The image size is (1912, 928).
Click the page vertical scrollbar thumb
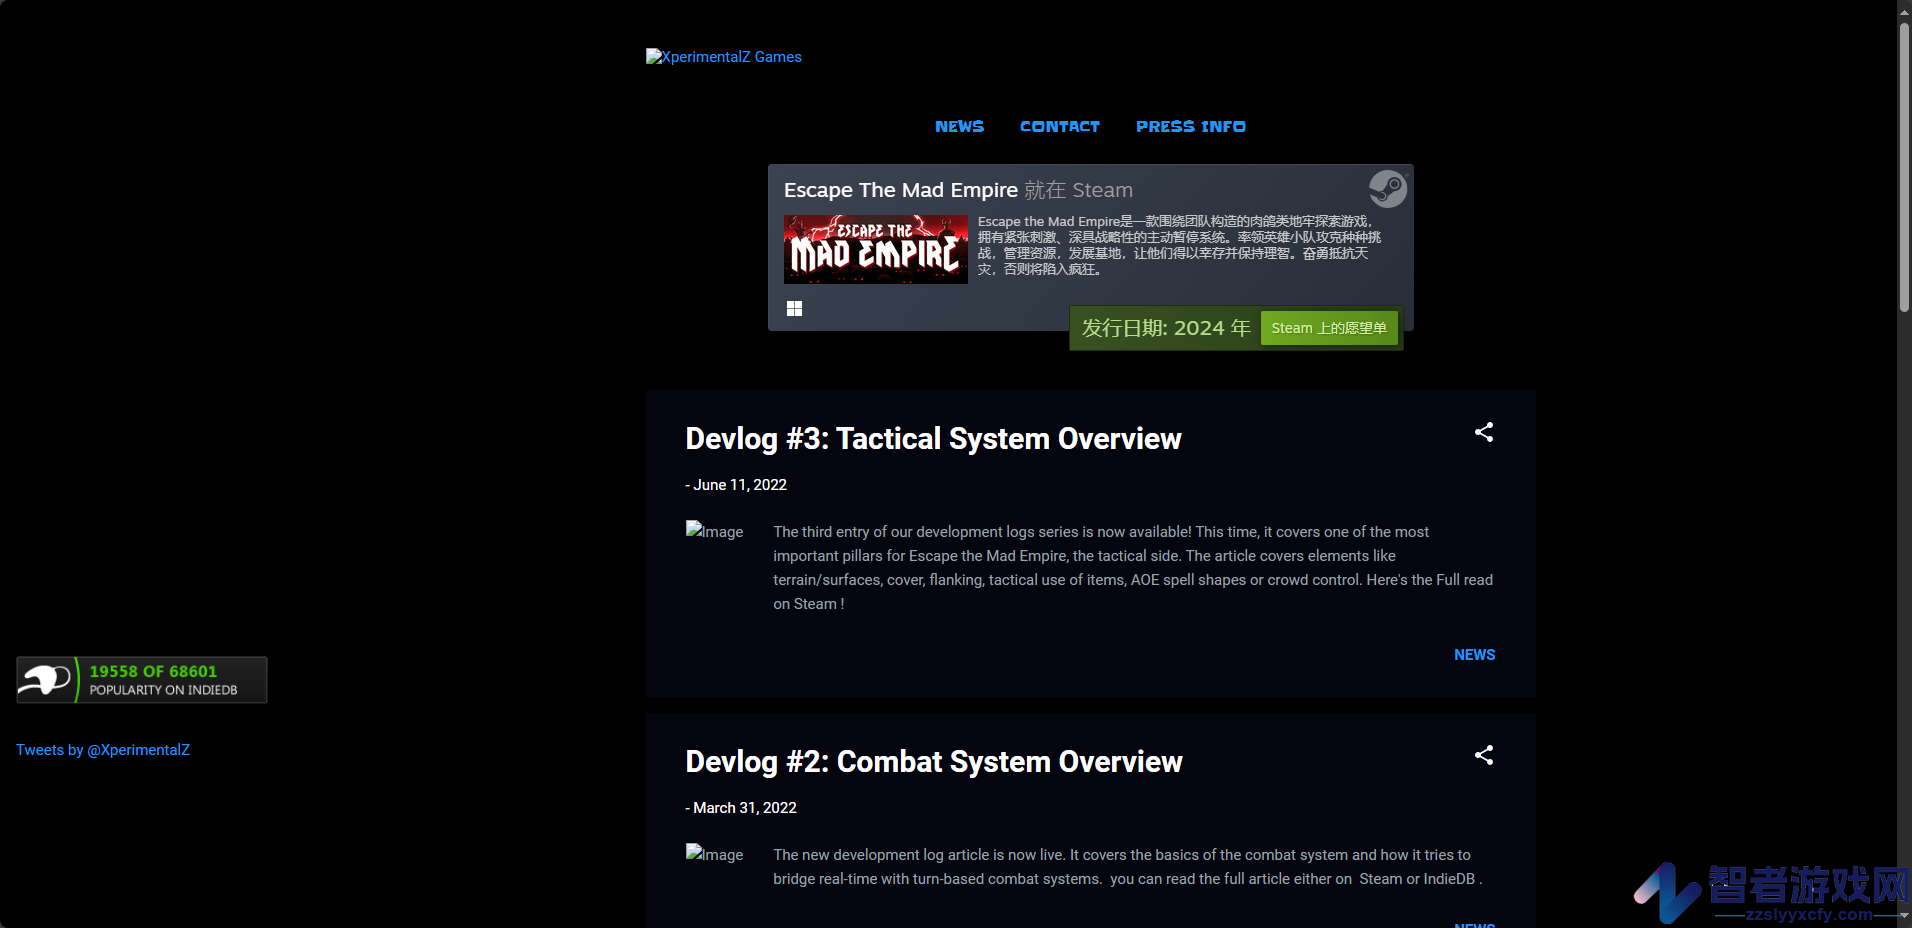pos(1904,166)
